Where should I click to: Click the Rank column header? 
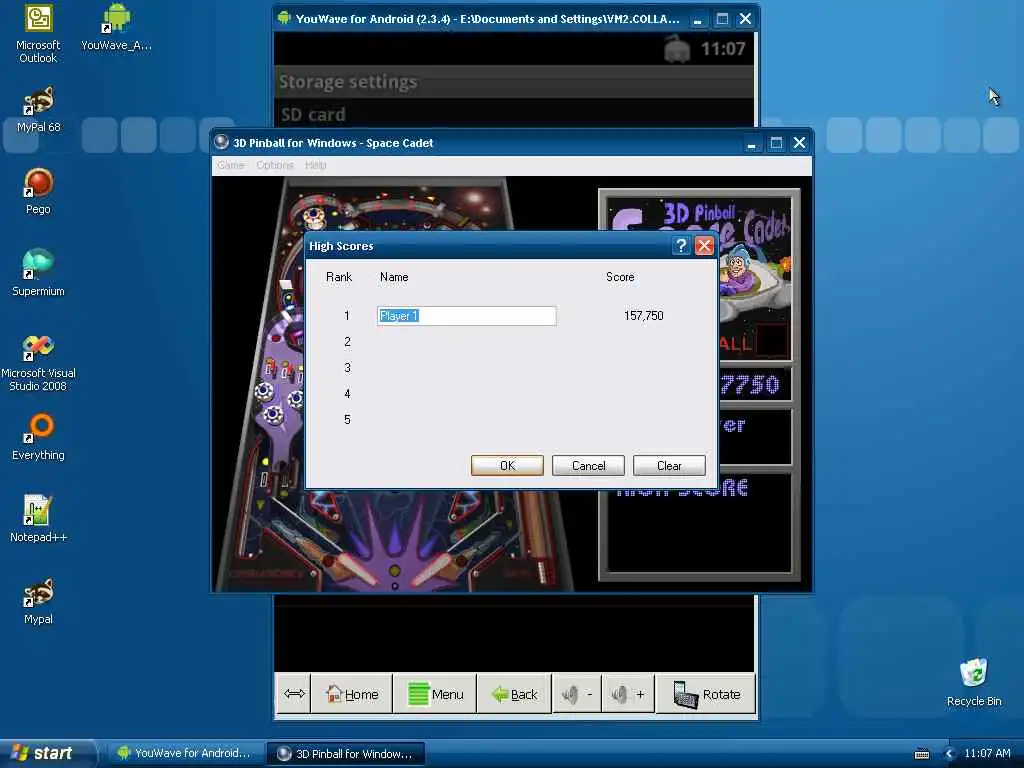[x=339, y=277]
